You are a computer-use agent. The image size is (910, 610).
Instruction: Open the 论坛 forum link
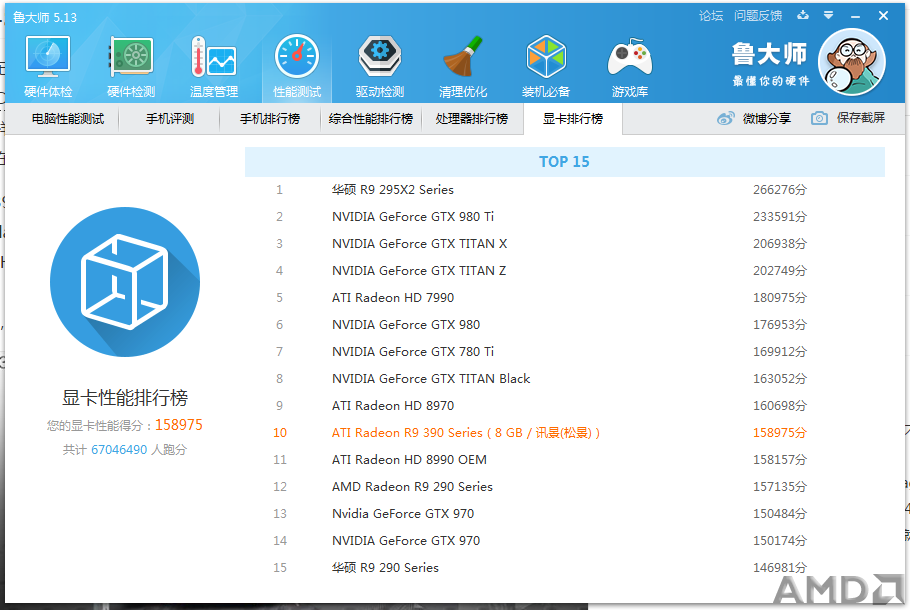(711, 16)
